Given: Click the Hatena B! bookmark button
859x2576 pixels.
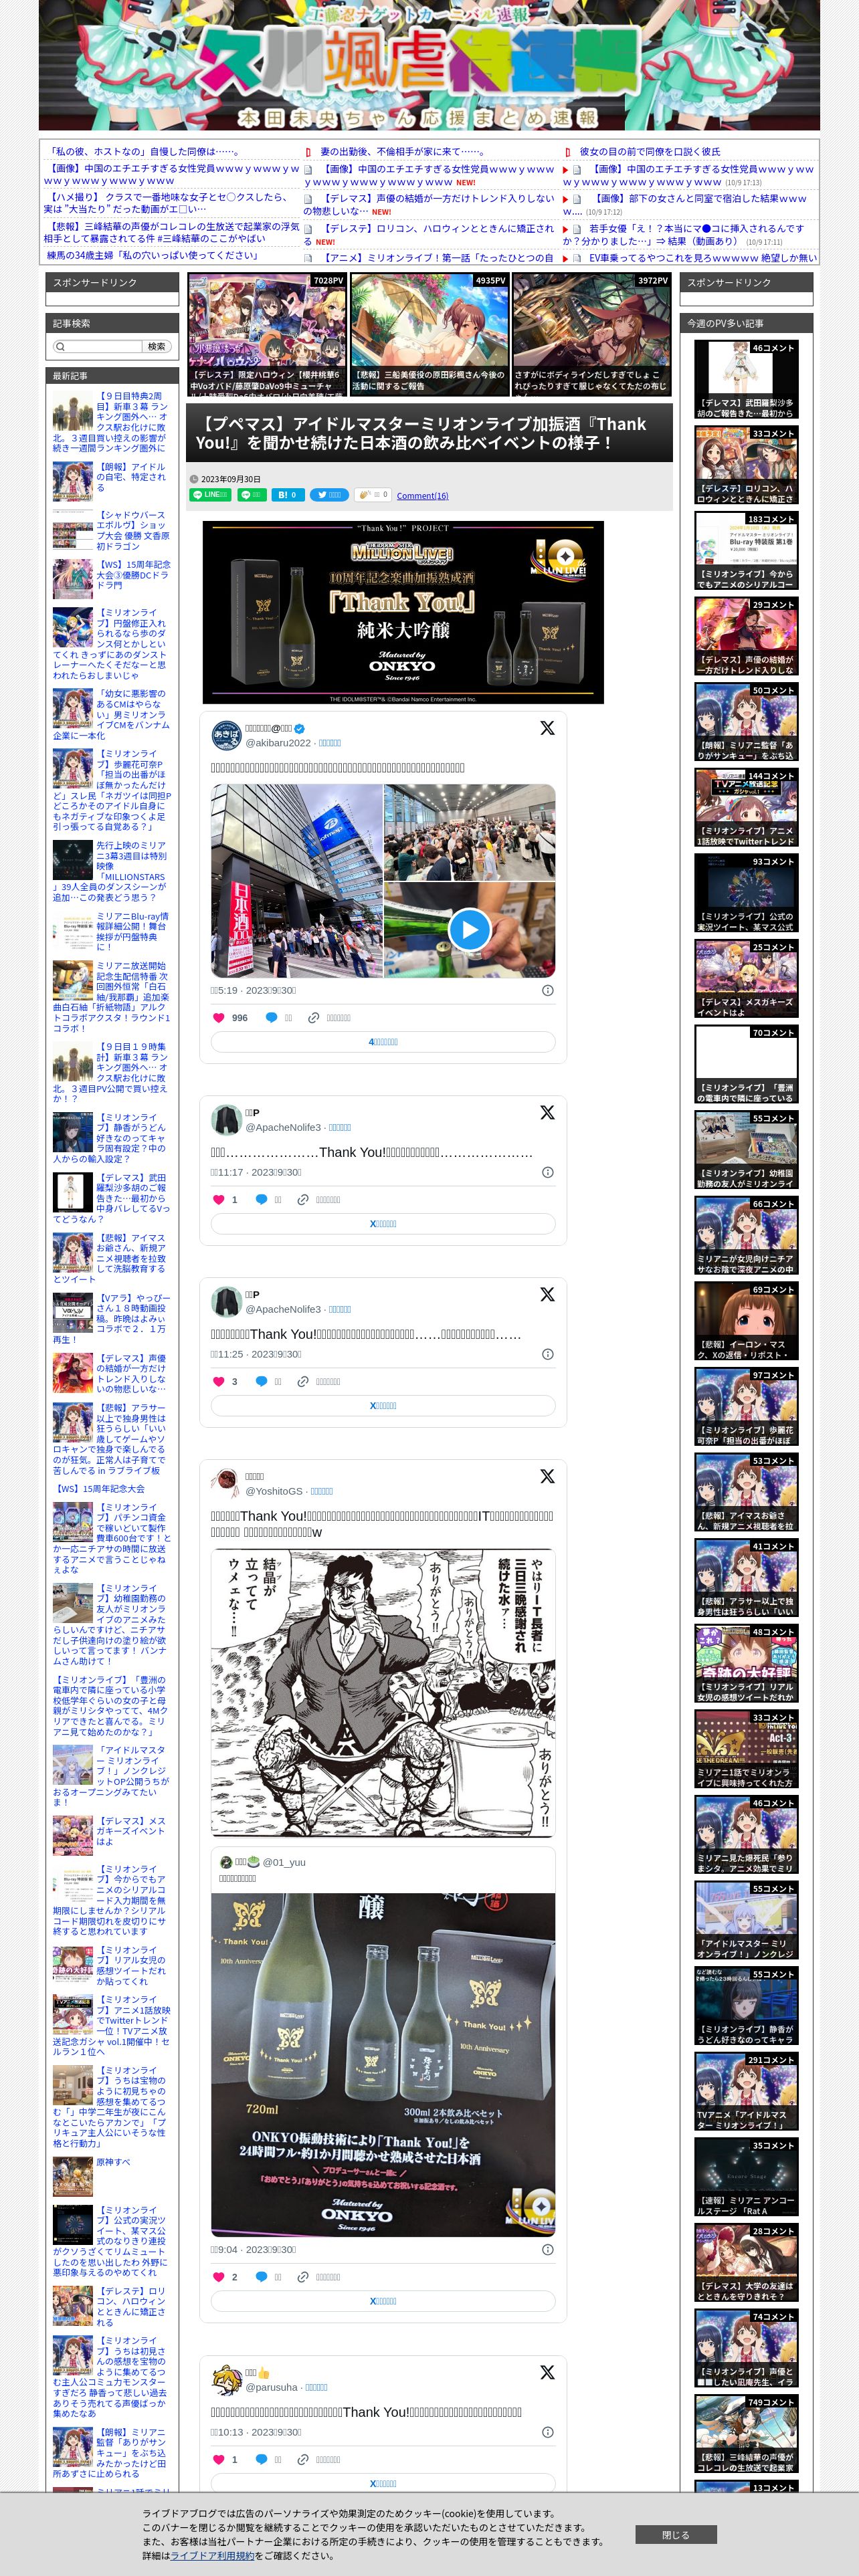Looking at the screenshot, I should point(288,495).
